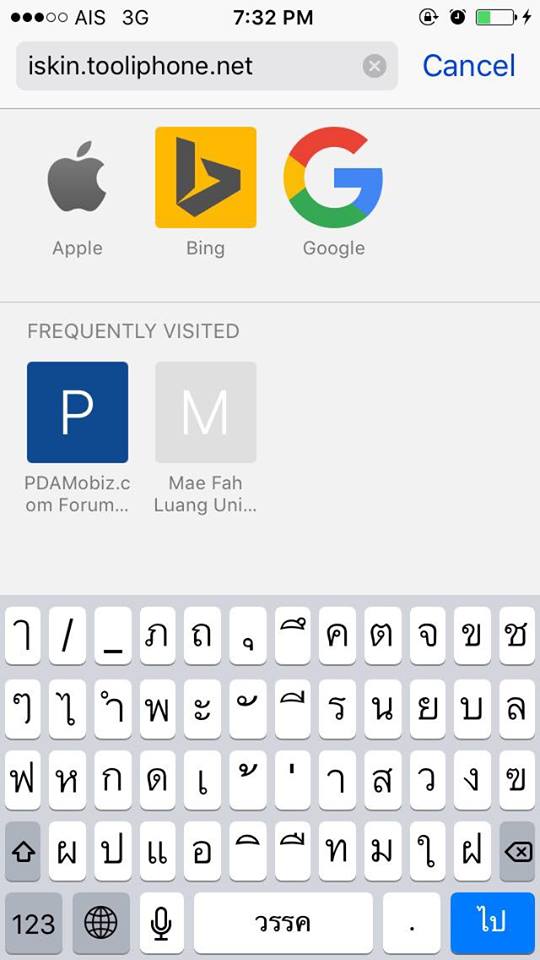This screenshot has width=540, height=960.
Task: Tap the backspace delete key
Action: coord(517,852)
